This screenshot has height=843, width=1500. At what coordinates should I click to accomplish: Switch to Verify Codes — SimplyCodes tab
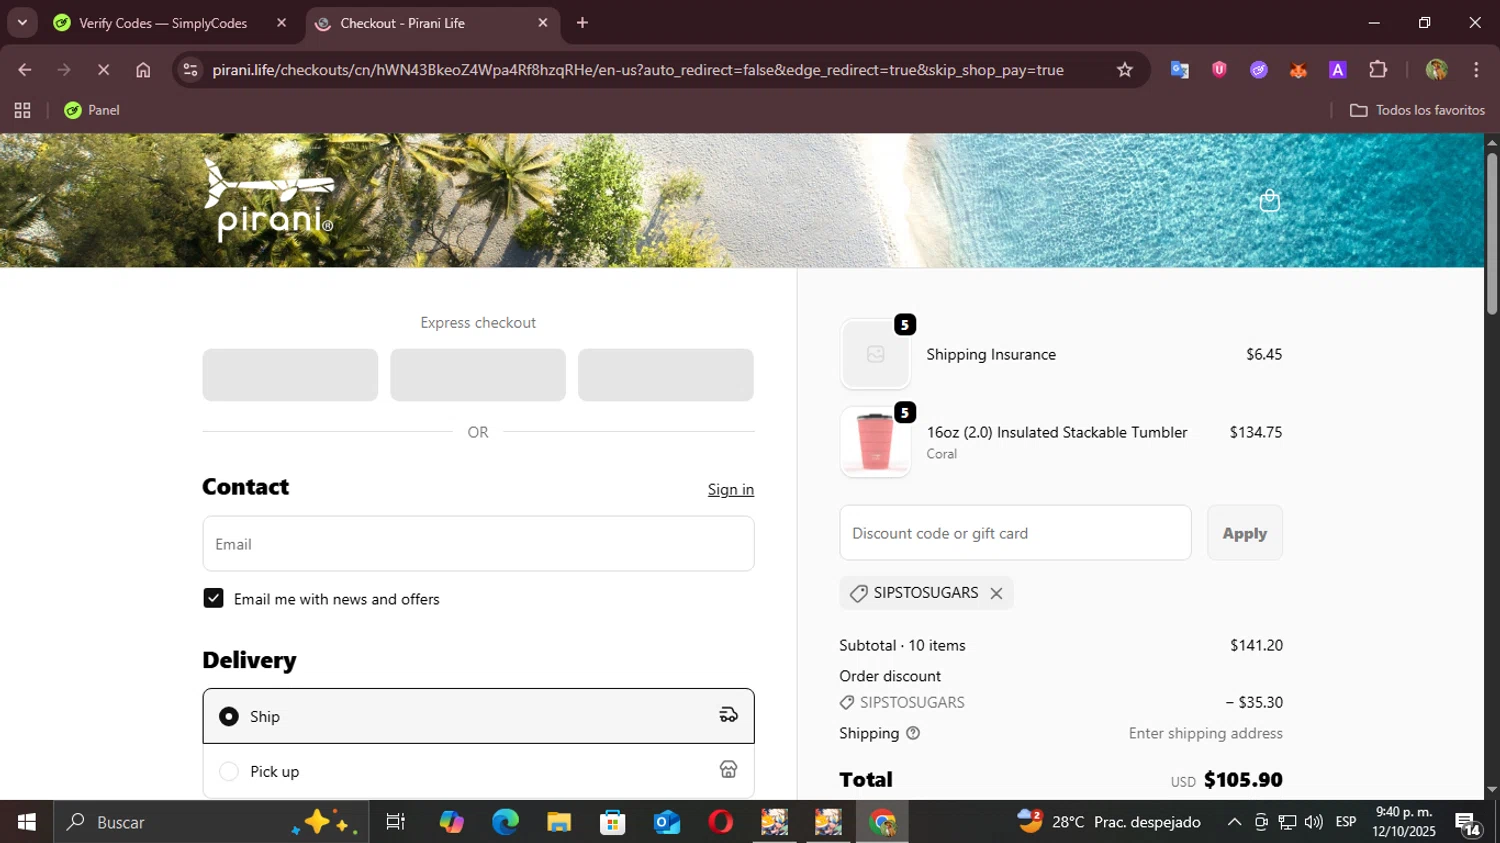click(163, 23)
